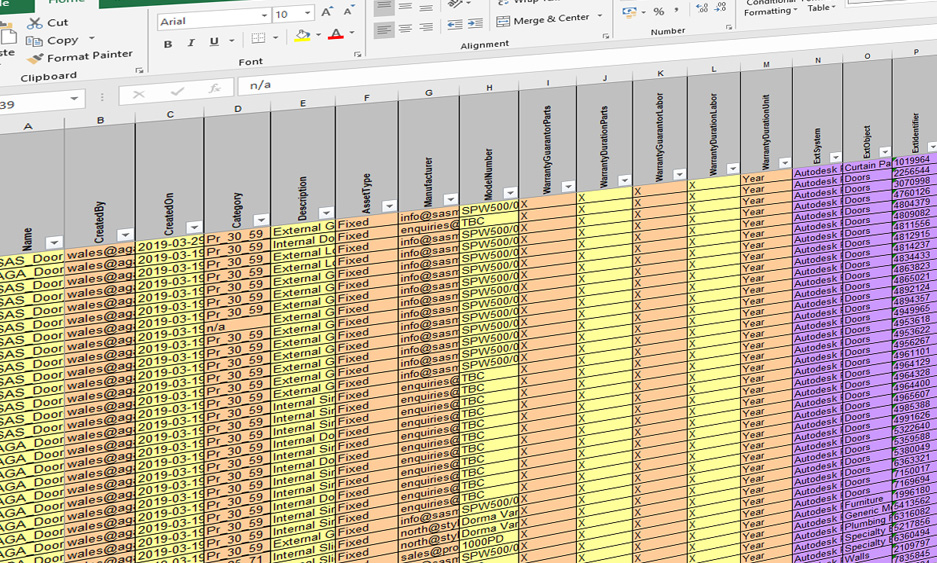This screenshot has width=937, height=563.
Task: Decrease the indent
Action: pos(455,25)
